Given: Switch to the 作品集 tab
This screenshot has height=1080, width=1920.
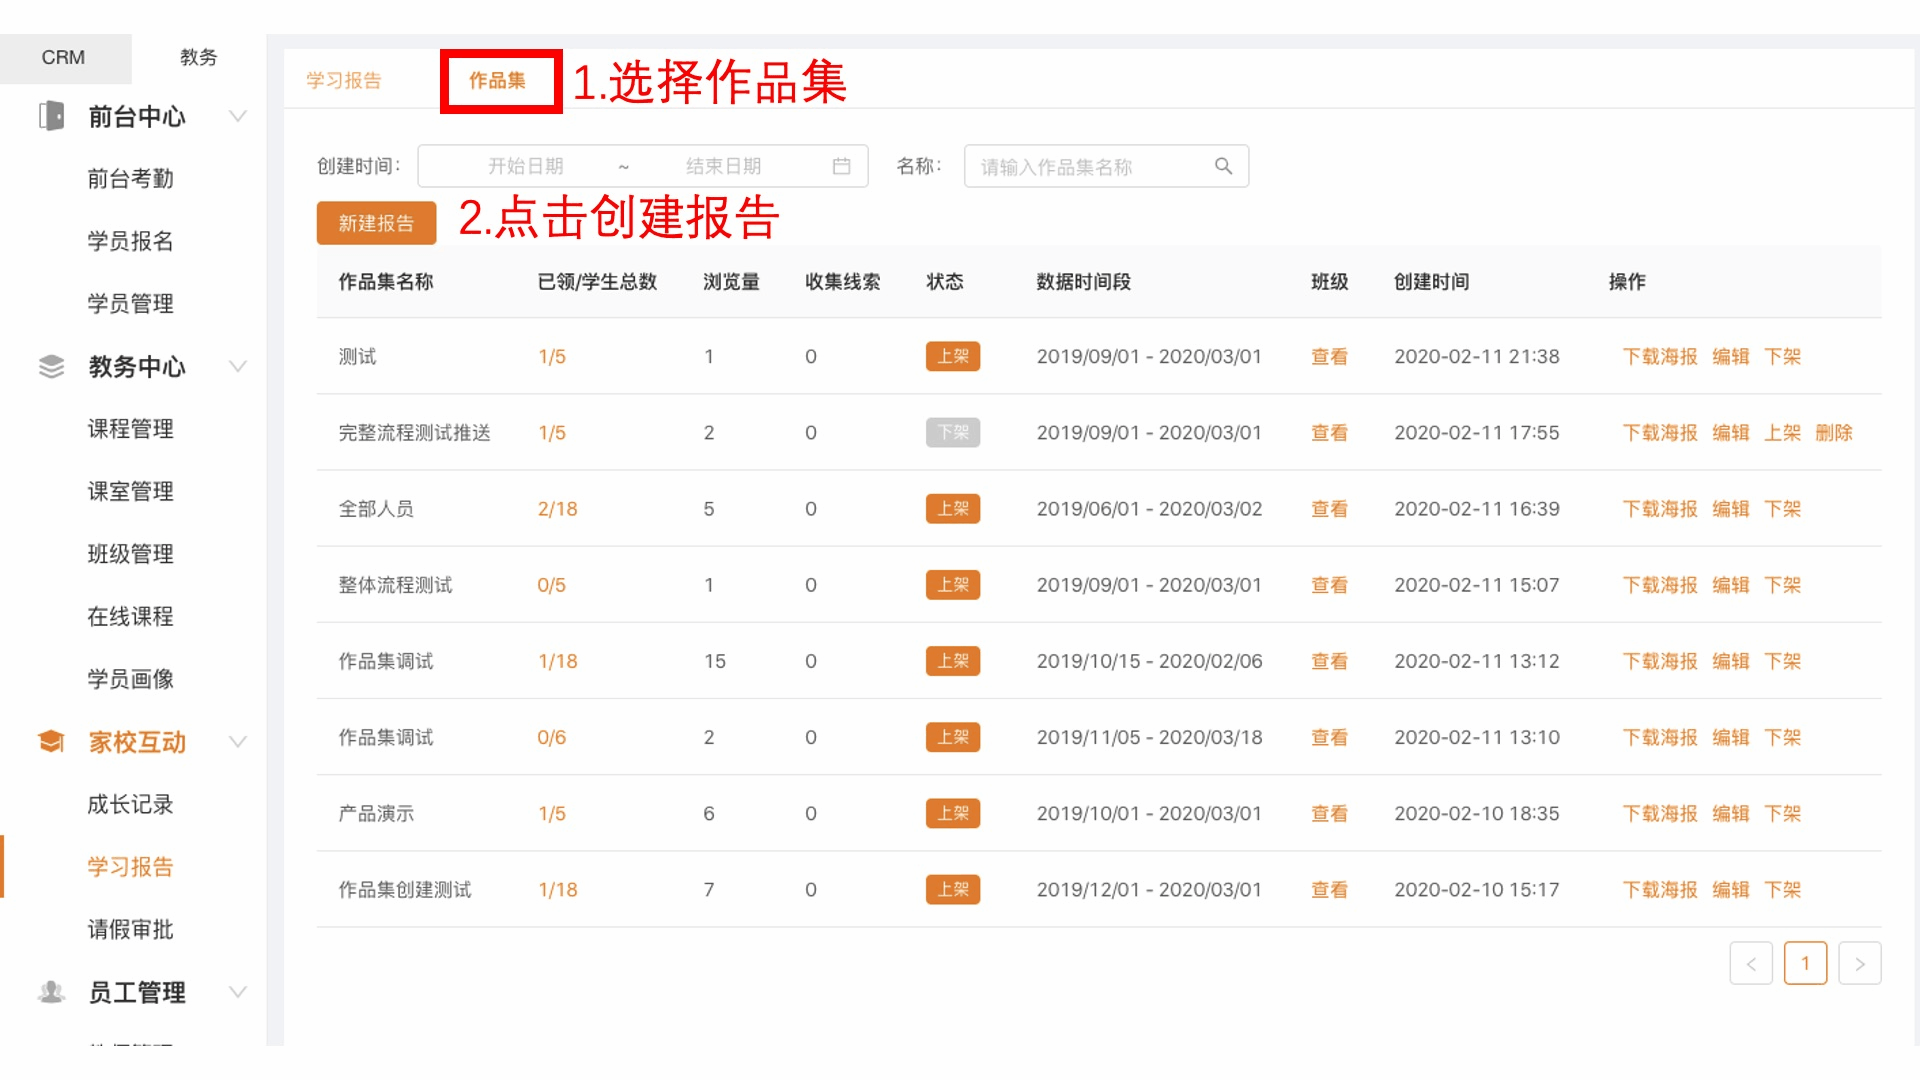Looking at the screenshot, I should [498, 80].
